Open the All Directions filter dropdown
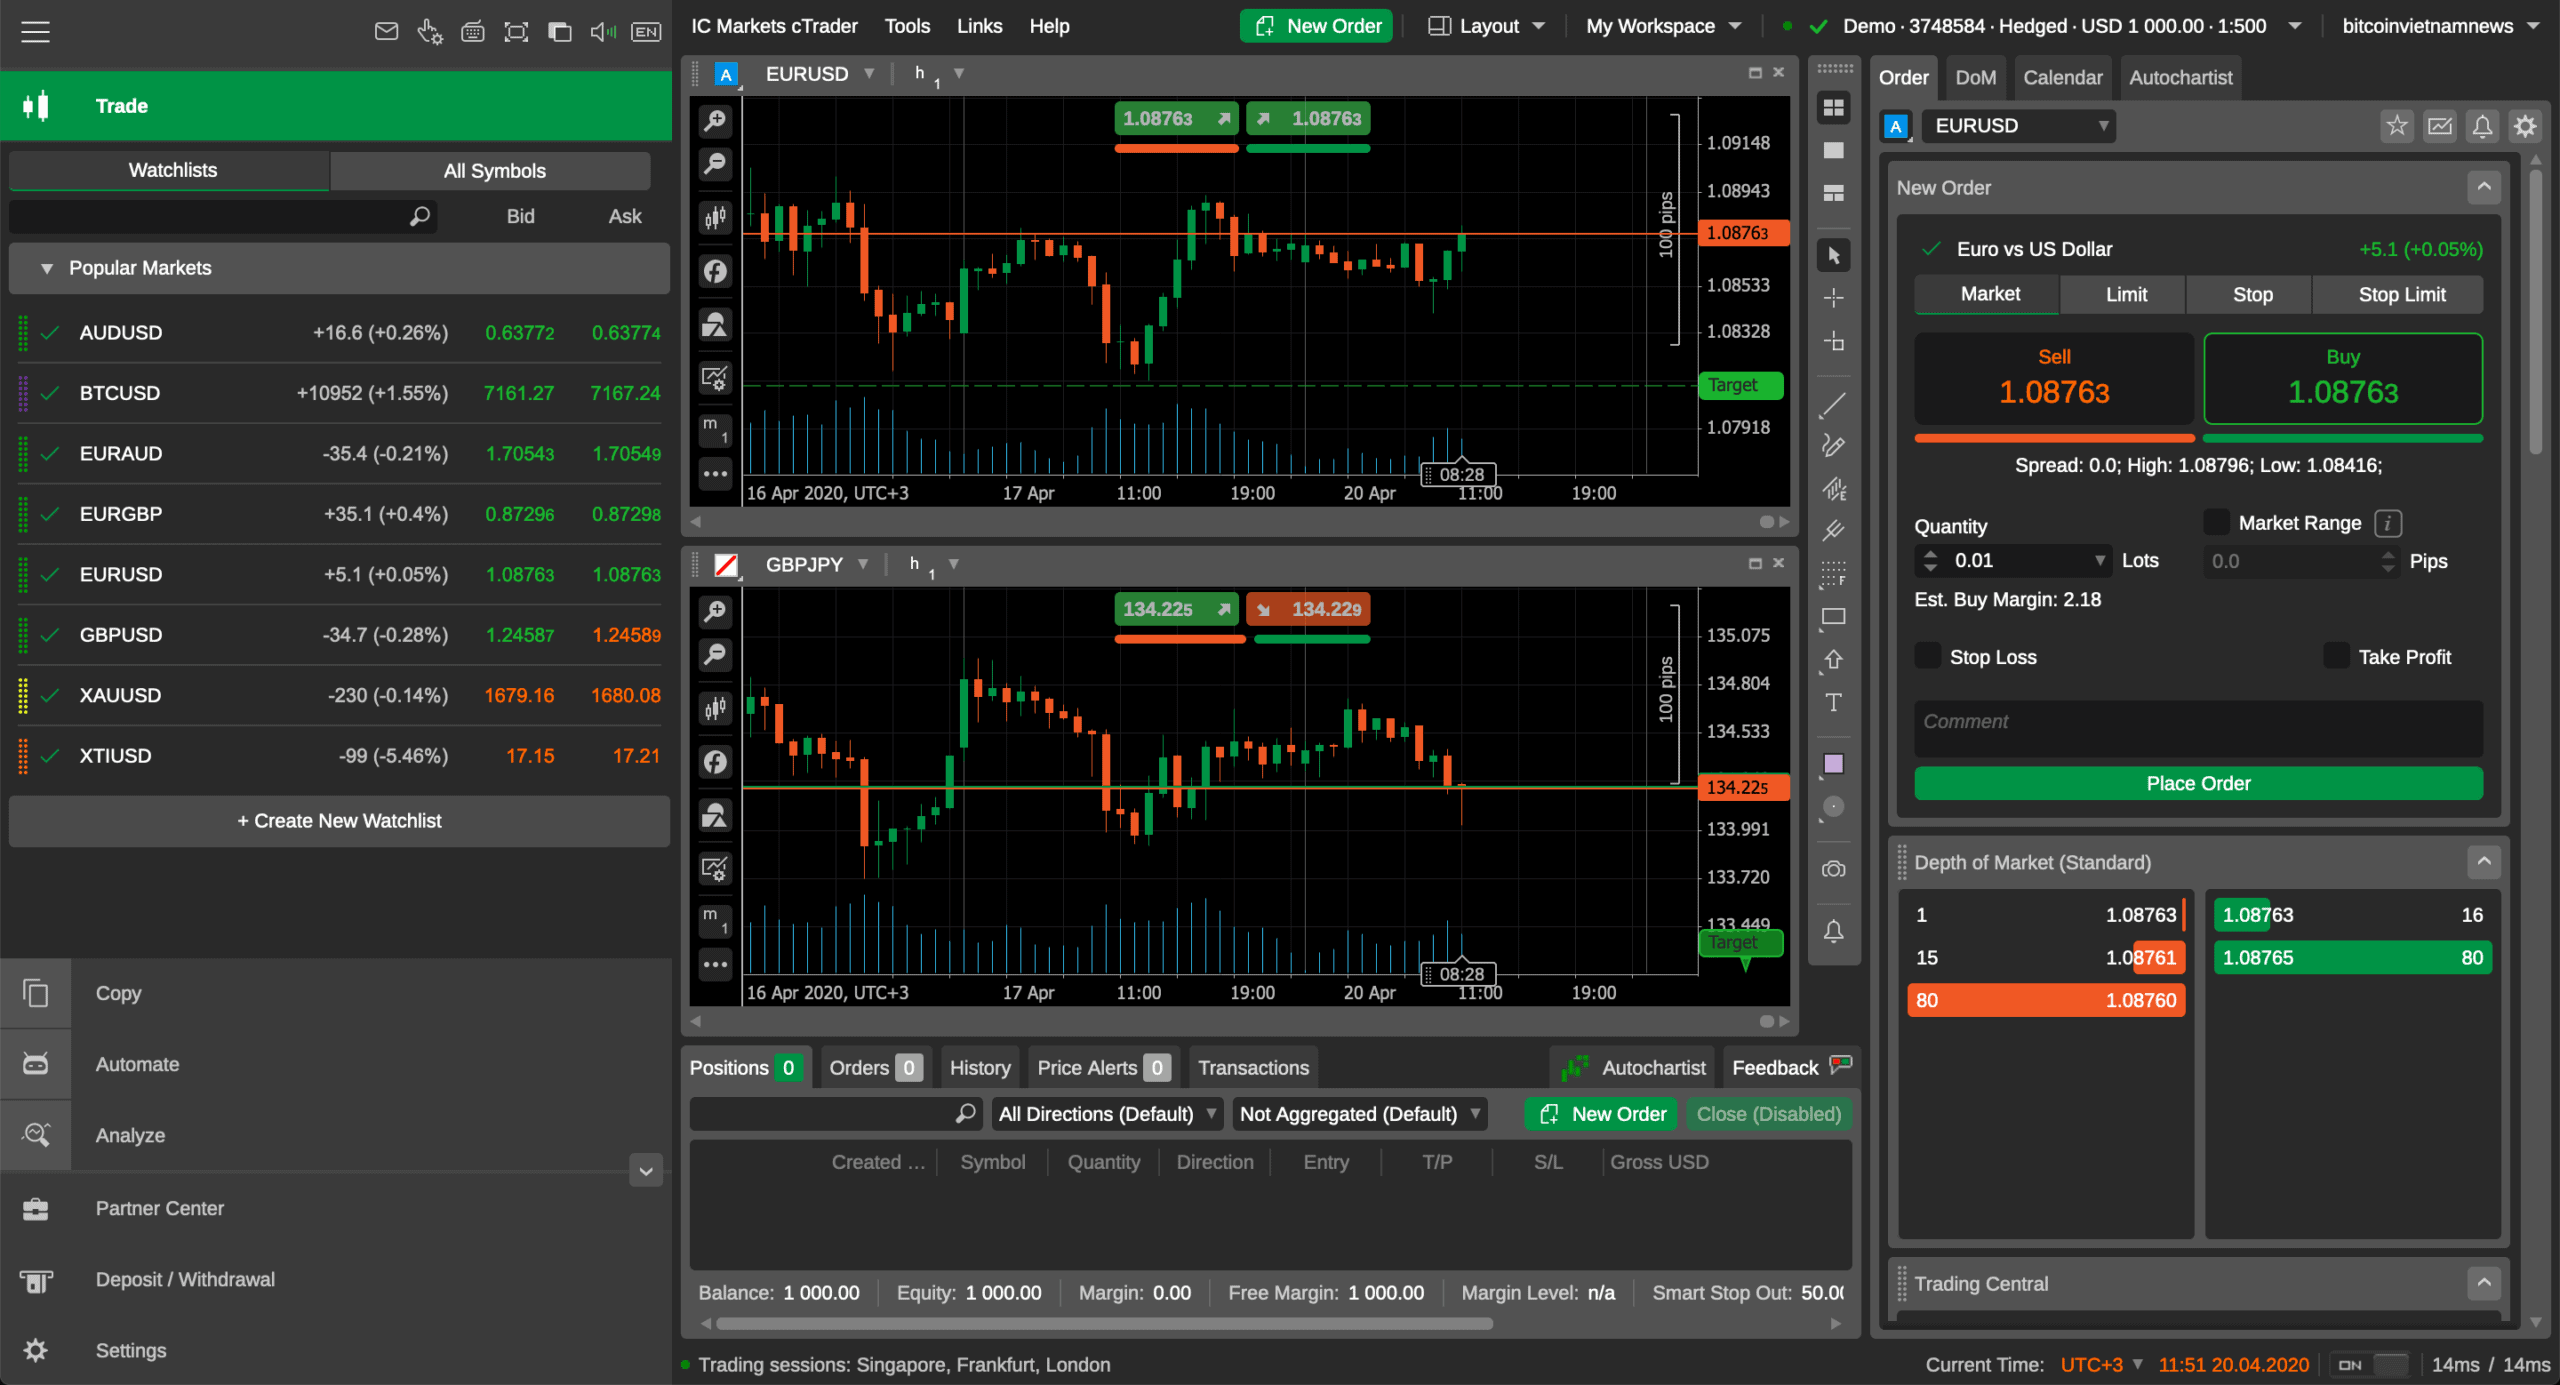The height and width of the screenshot is (1385, 2560). point(1107,1114)
